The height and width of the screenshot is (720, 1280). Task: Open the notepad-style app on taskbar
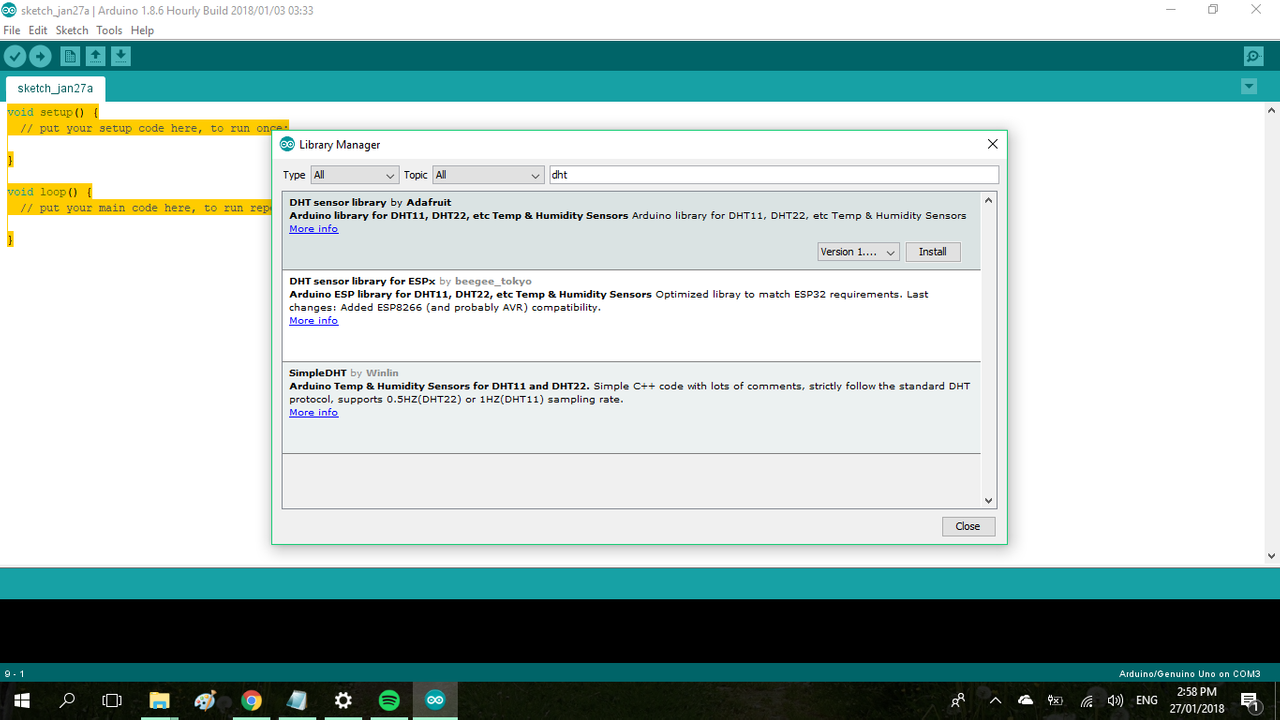(297, 701)
